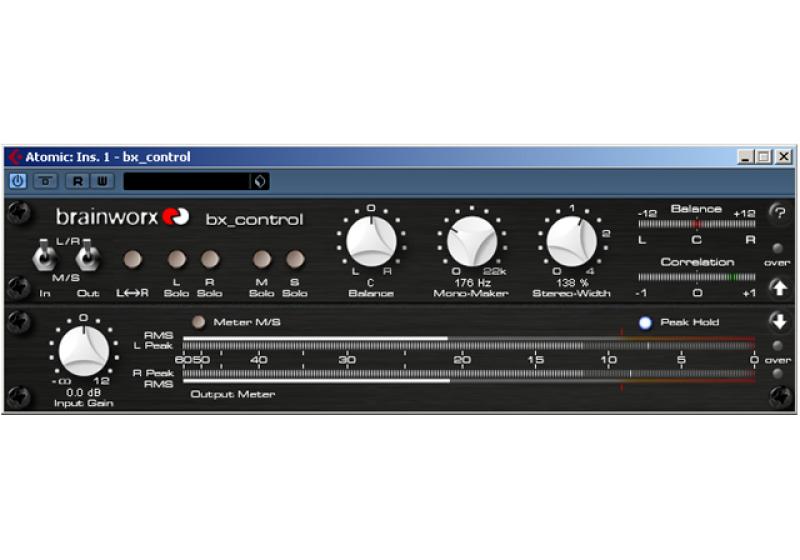
Task: Flip the In L/R-M/S toggle switch
Action: tap(44, 255)
